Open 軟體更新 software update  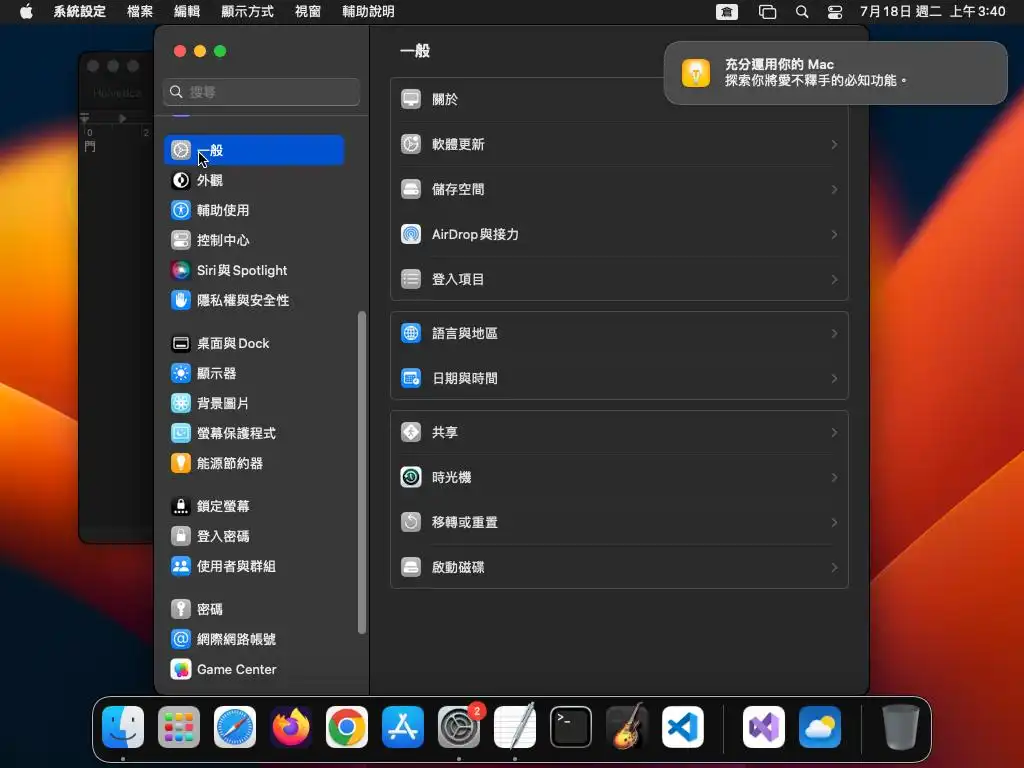coord(619,144)
